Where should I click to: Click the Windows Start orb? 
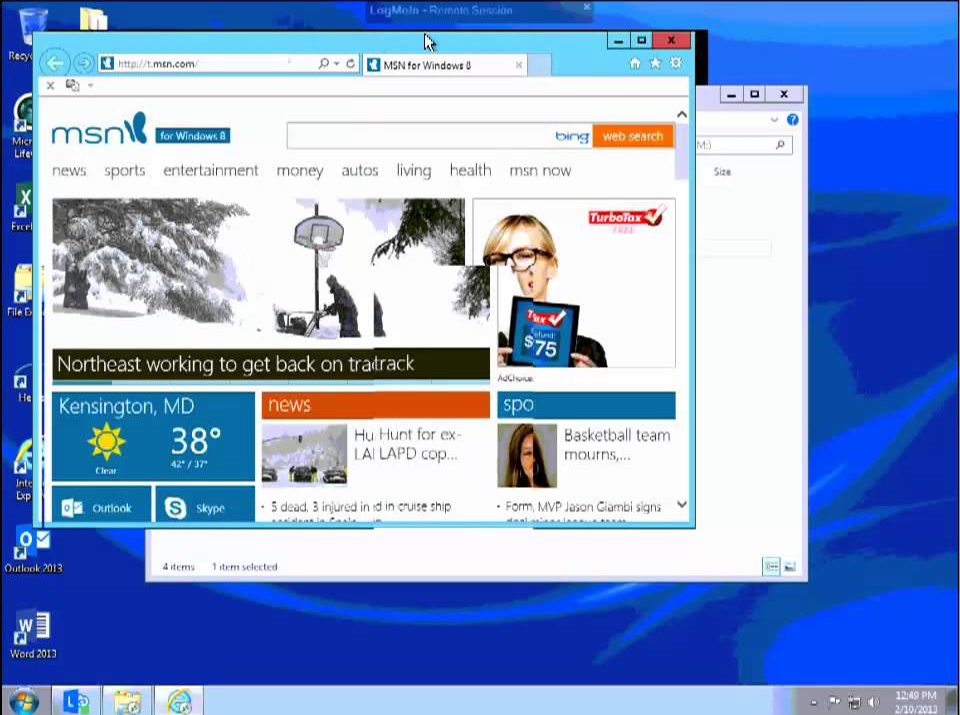[x=23, y=701]
